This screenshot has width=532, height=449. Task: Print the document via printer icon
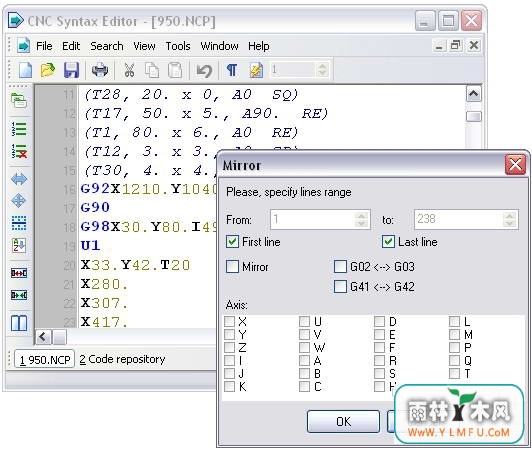click(x=100, y=70)
